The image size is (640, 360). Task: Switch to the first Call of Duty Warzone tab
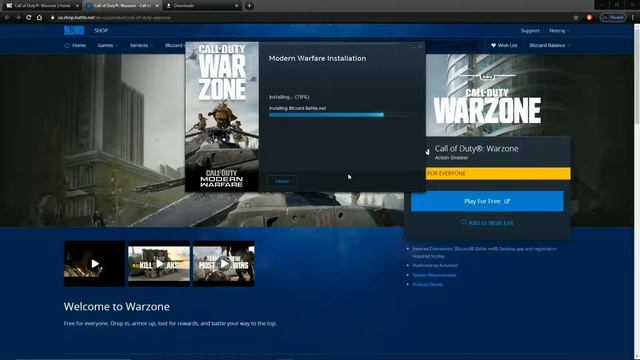(41, 6)
